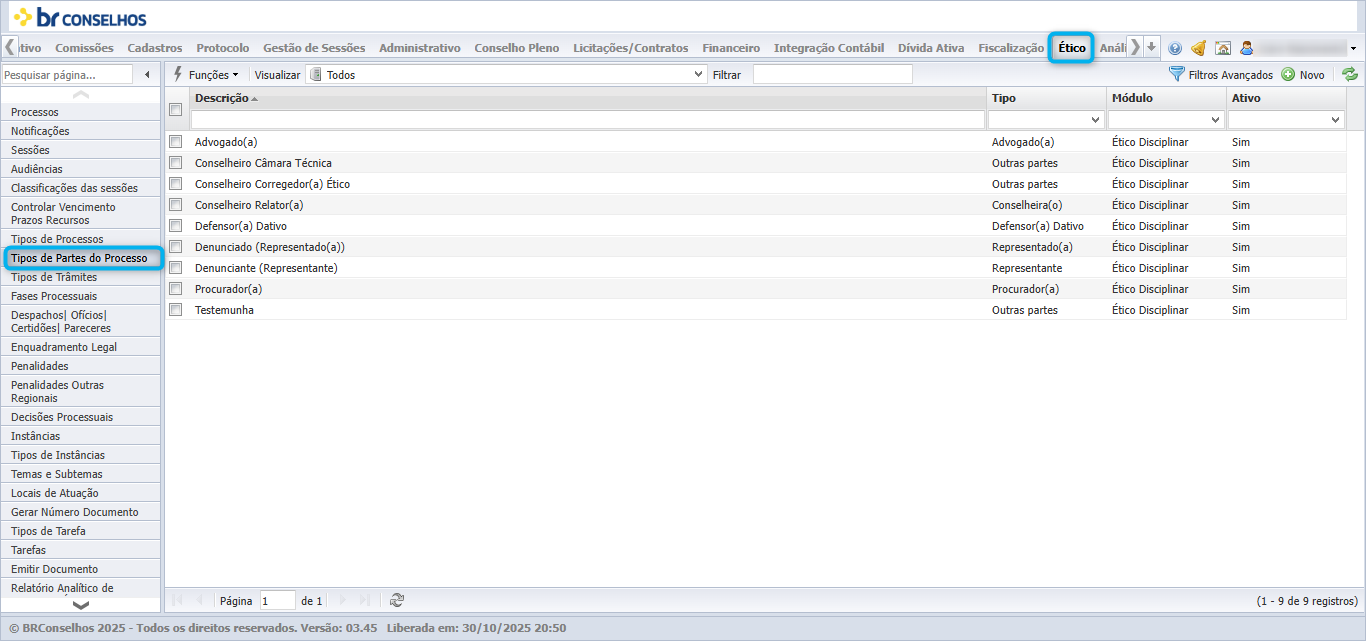Screen dimensions: 1366x641
Task: Click the user profile avatar icon
Action: coord(1247,48)
